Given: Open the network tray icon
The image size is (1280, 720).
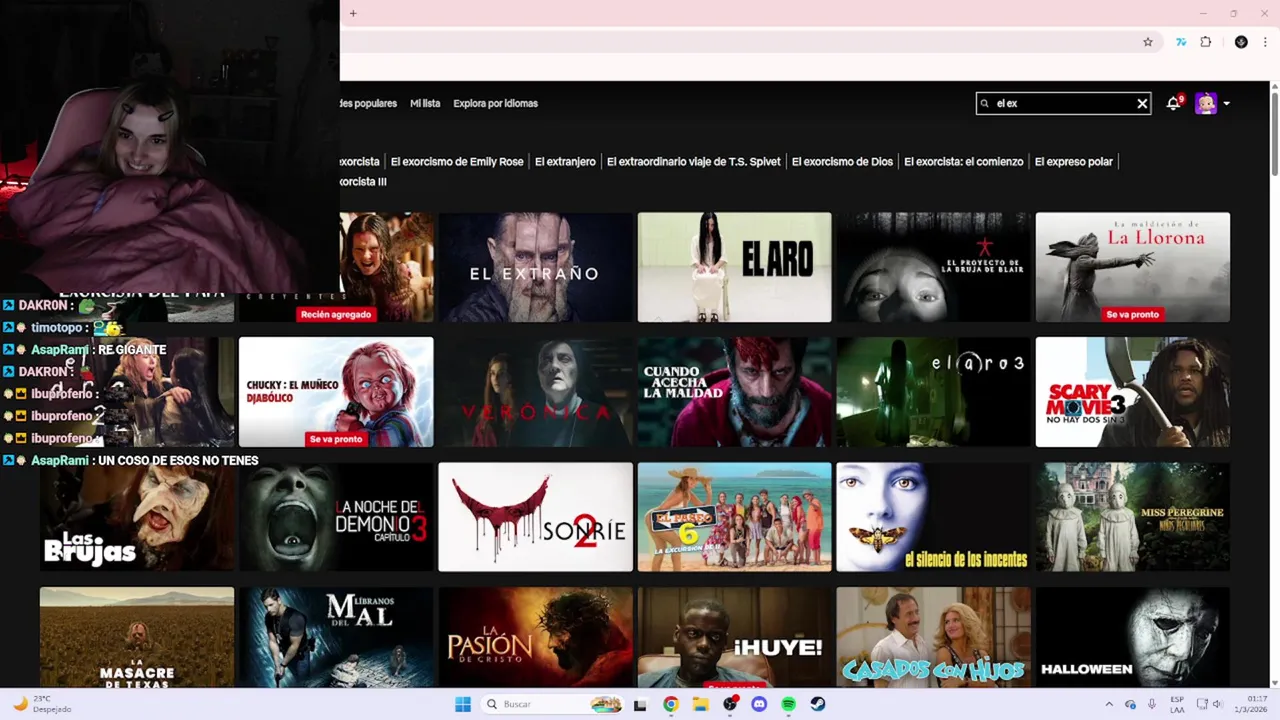Looking at the screenshot, I should [x=1202, y=704].
